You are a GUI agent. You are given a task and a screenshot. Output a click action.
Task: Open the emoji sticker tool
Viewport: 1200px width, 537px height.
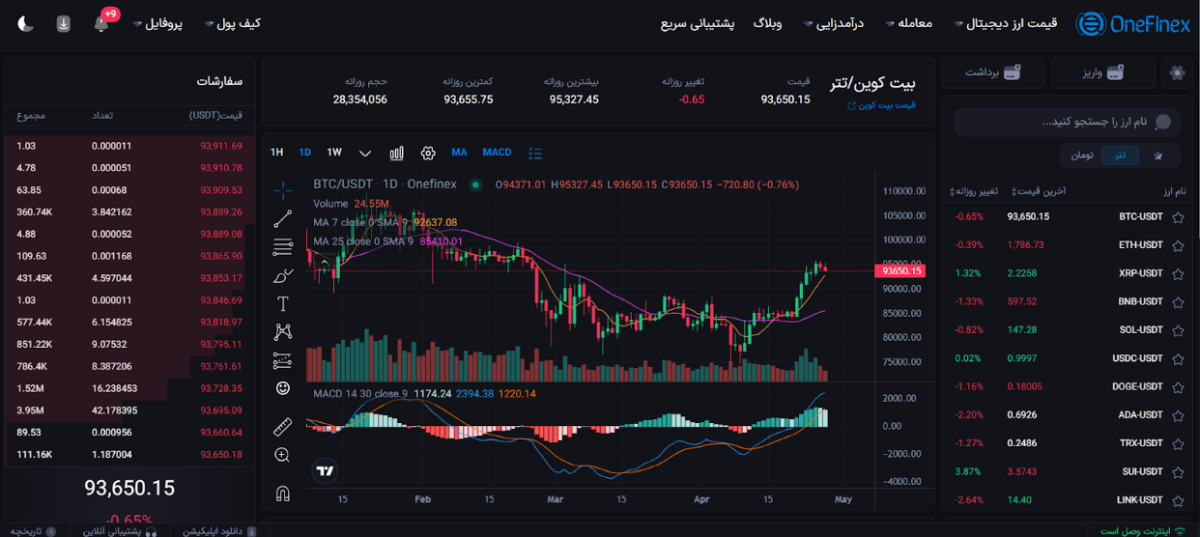pyautogui.click(x=283, y=388)
